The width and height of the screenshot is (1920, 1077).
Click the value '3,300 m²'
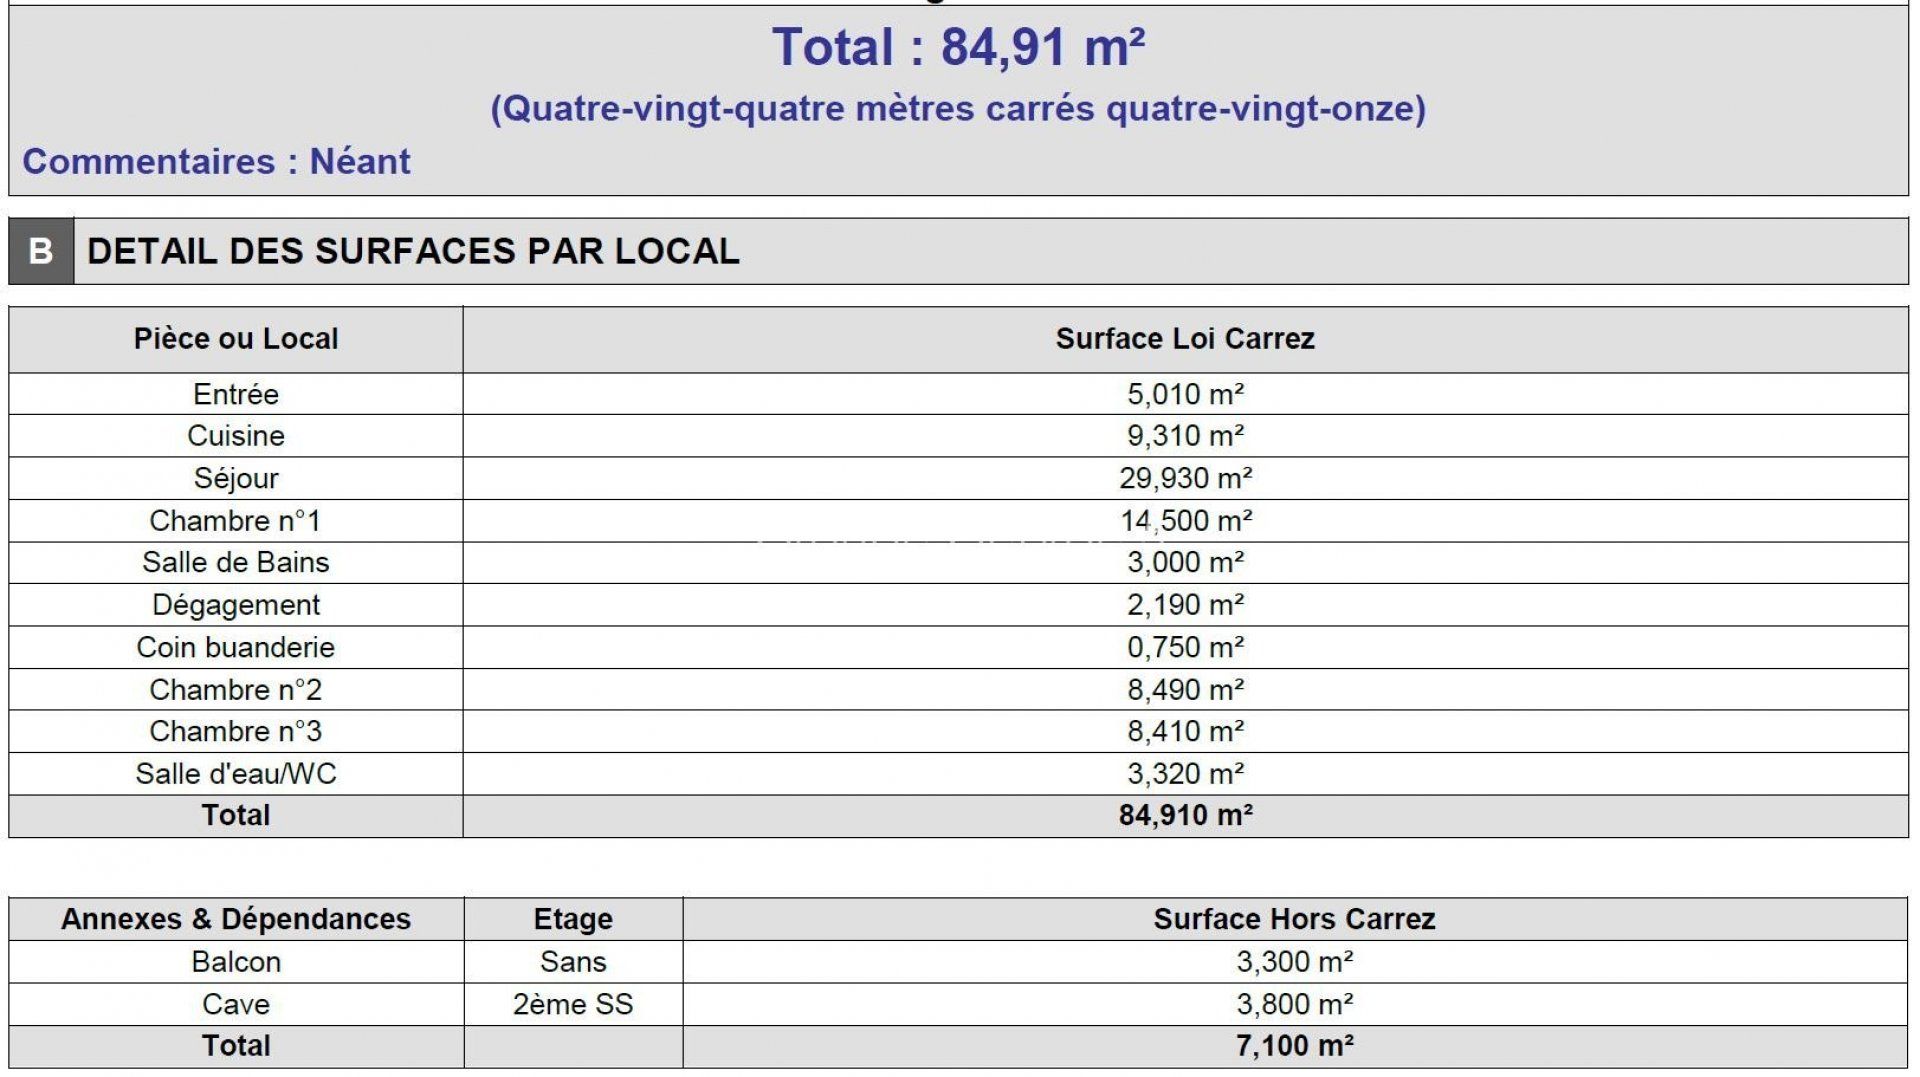point(1294,962)
